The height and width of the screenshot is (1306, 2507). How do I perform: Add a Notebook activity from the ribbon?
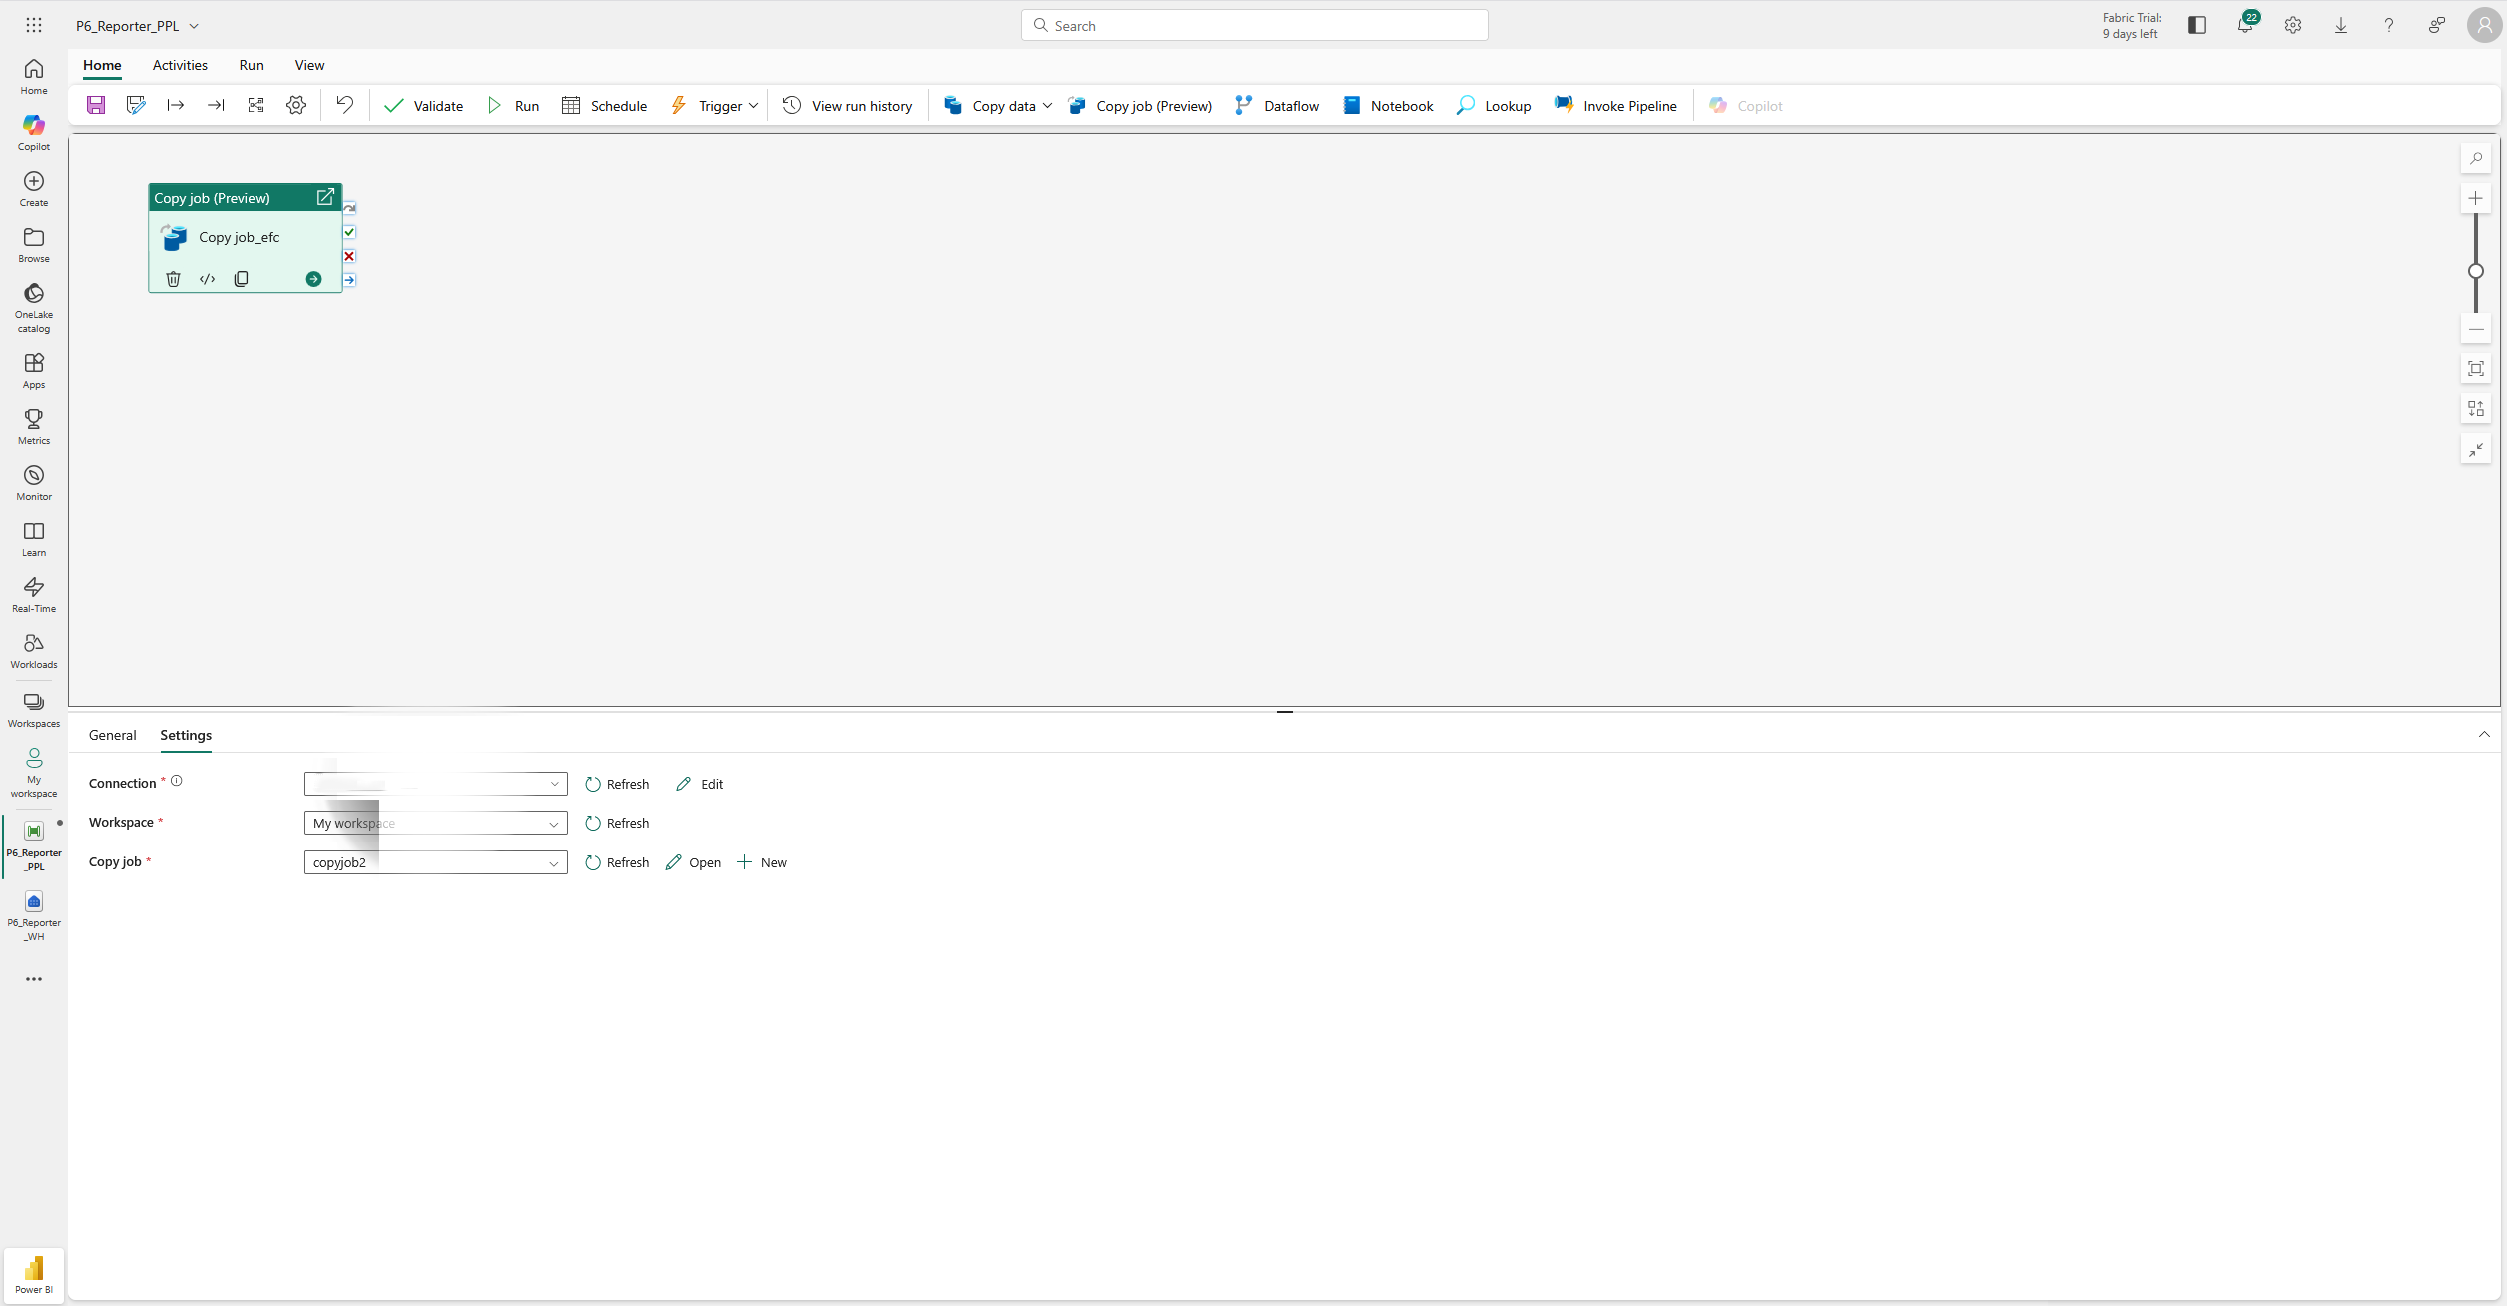coord(1388,105)
